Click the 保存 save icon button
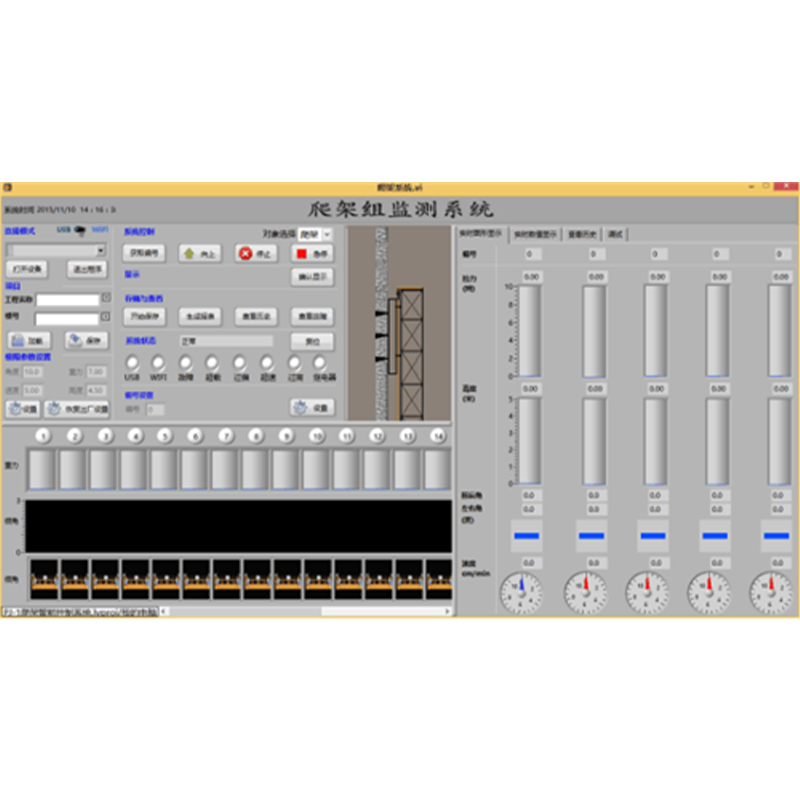 point(86,340)
